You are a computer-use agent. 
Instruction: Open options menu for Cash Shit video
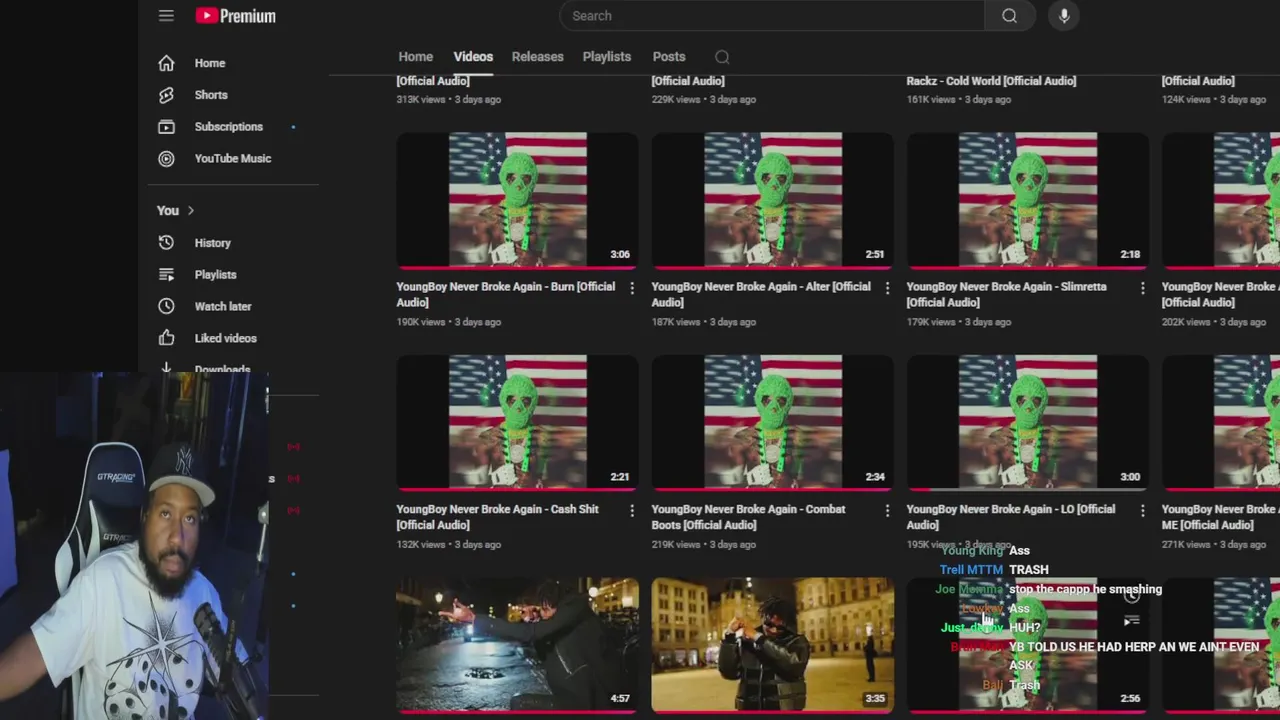coord(631,510)
